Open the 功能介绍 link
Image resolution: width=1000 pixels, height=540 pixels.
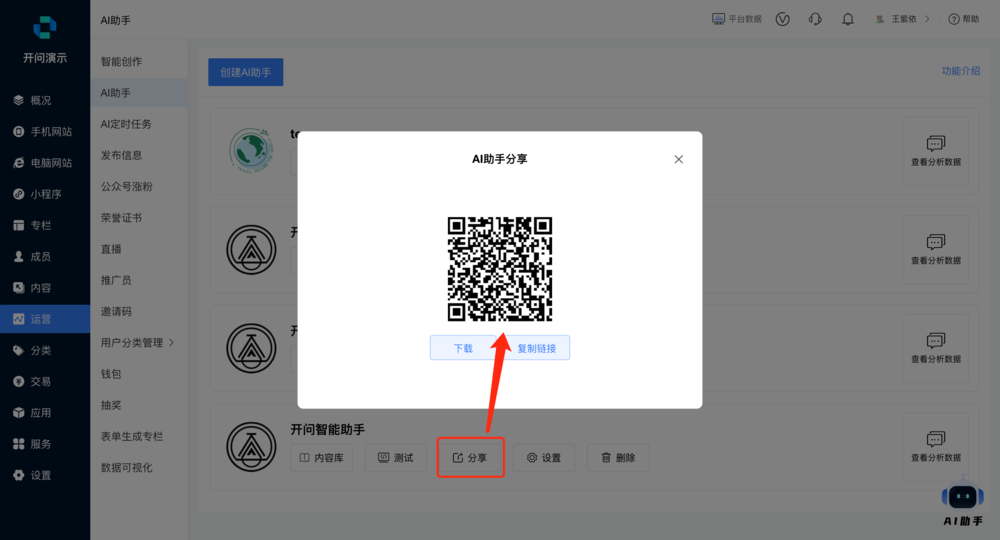pyautogui.click(x=960, y=71)
